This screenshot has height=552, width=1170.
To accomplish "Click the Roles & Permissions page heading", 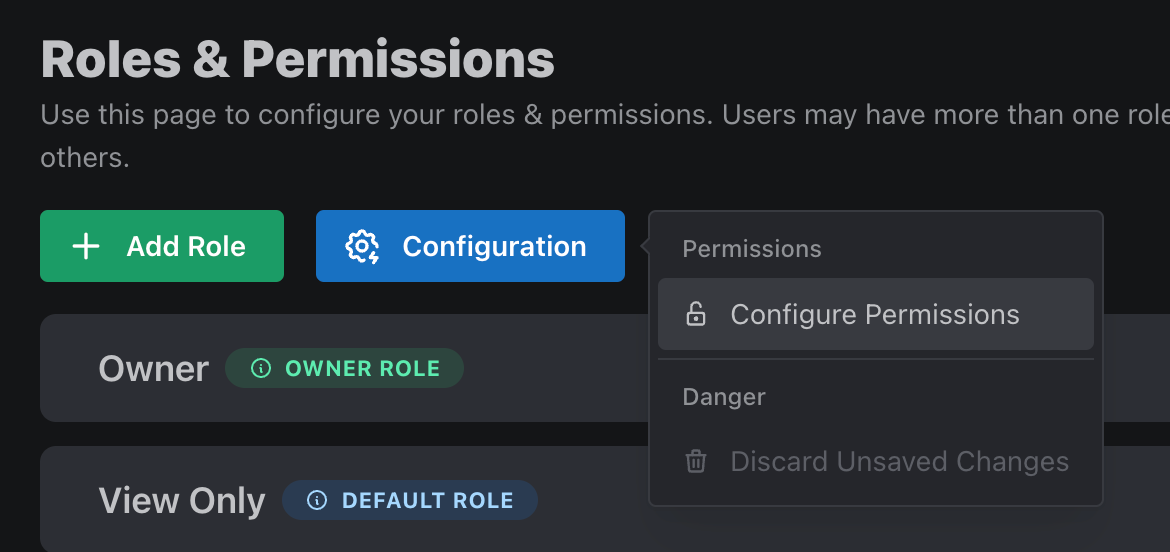I will pos(297,60).
